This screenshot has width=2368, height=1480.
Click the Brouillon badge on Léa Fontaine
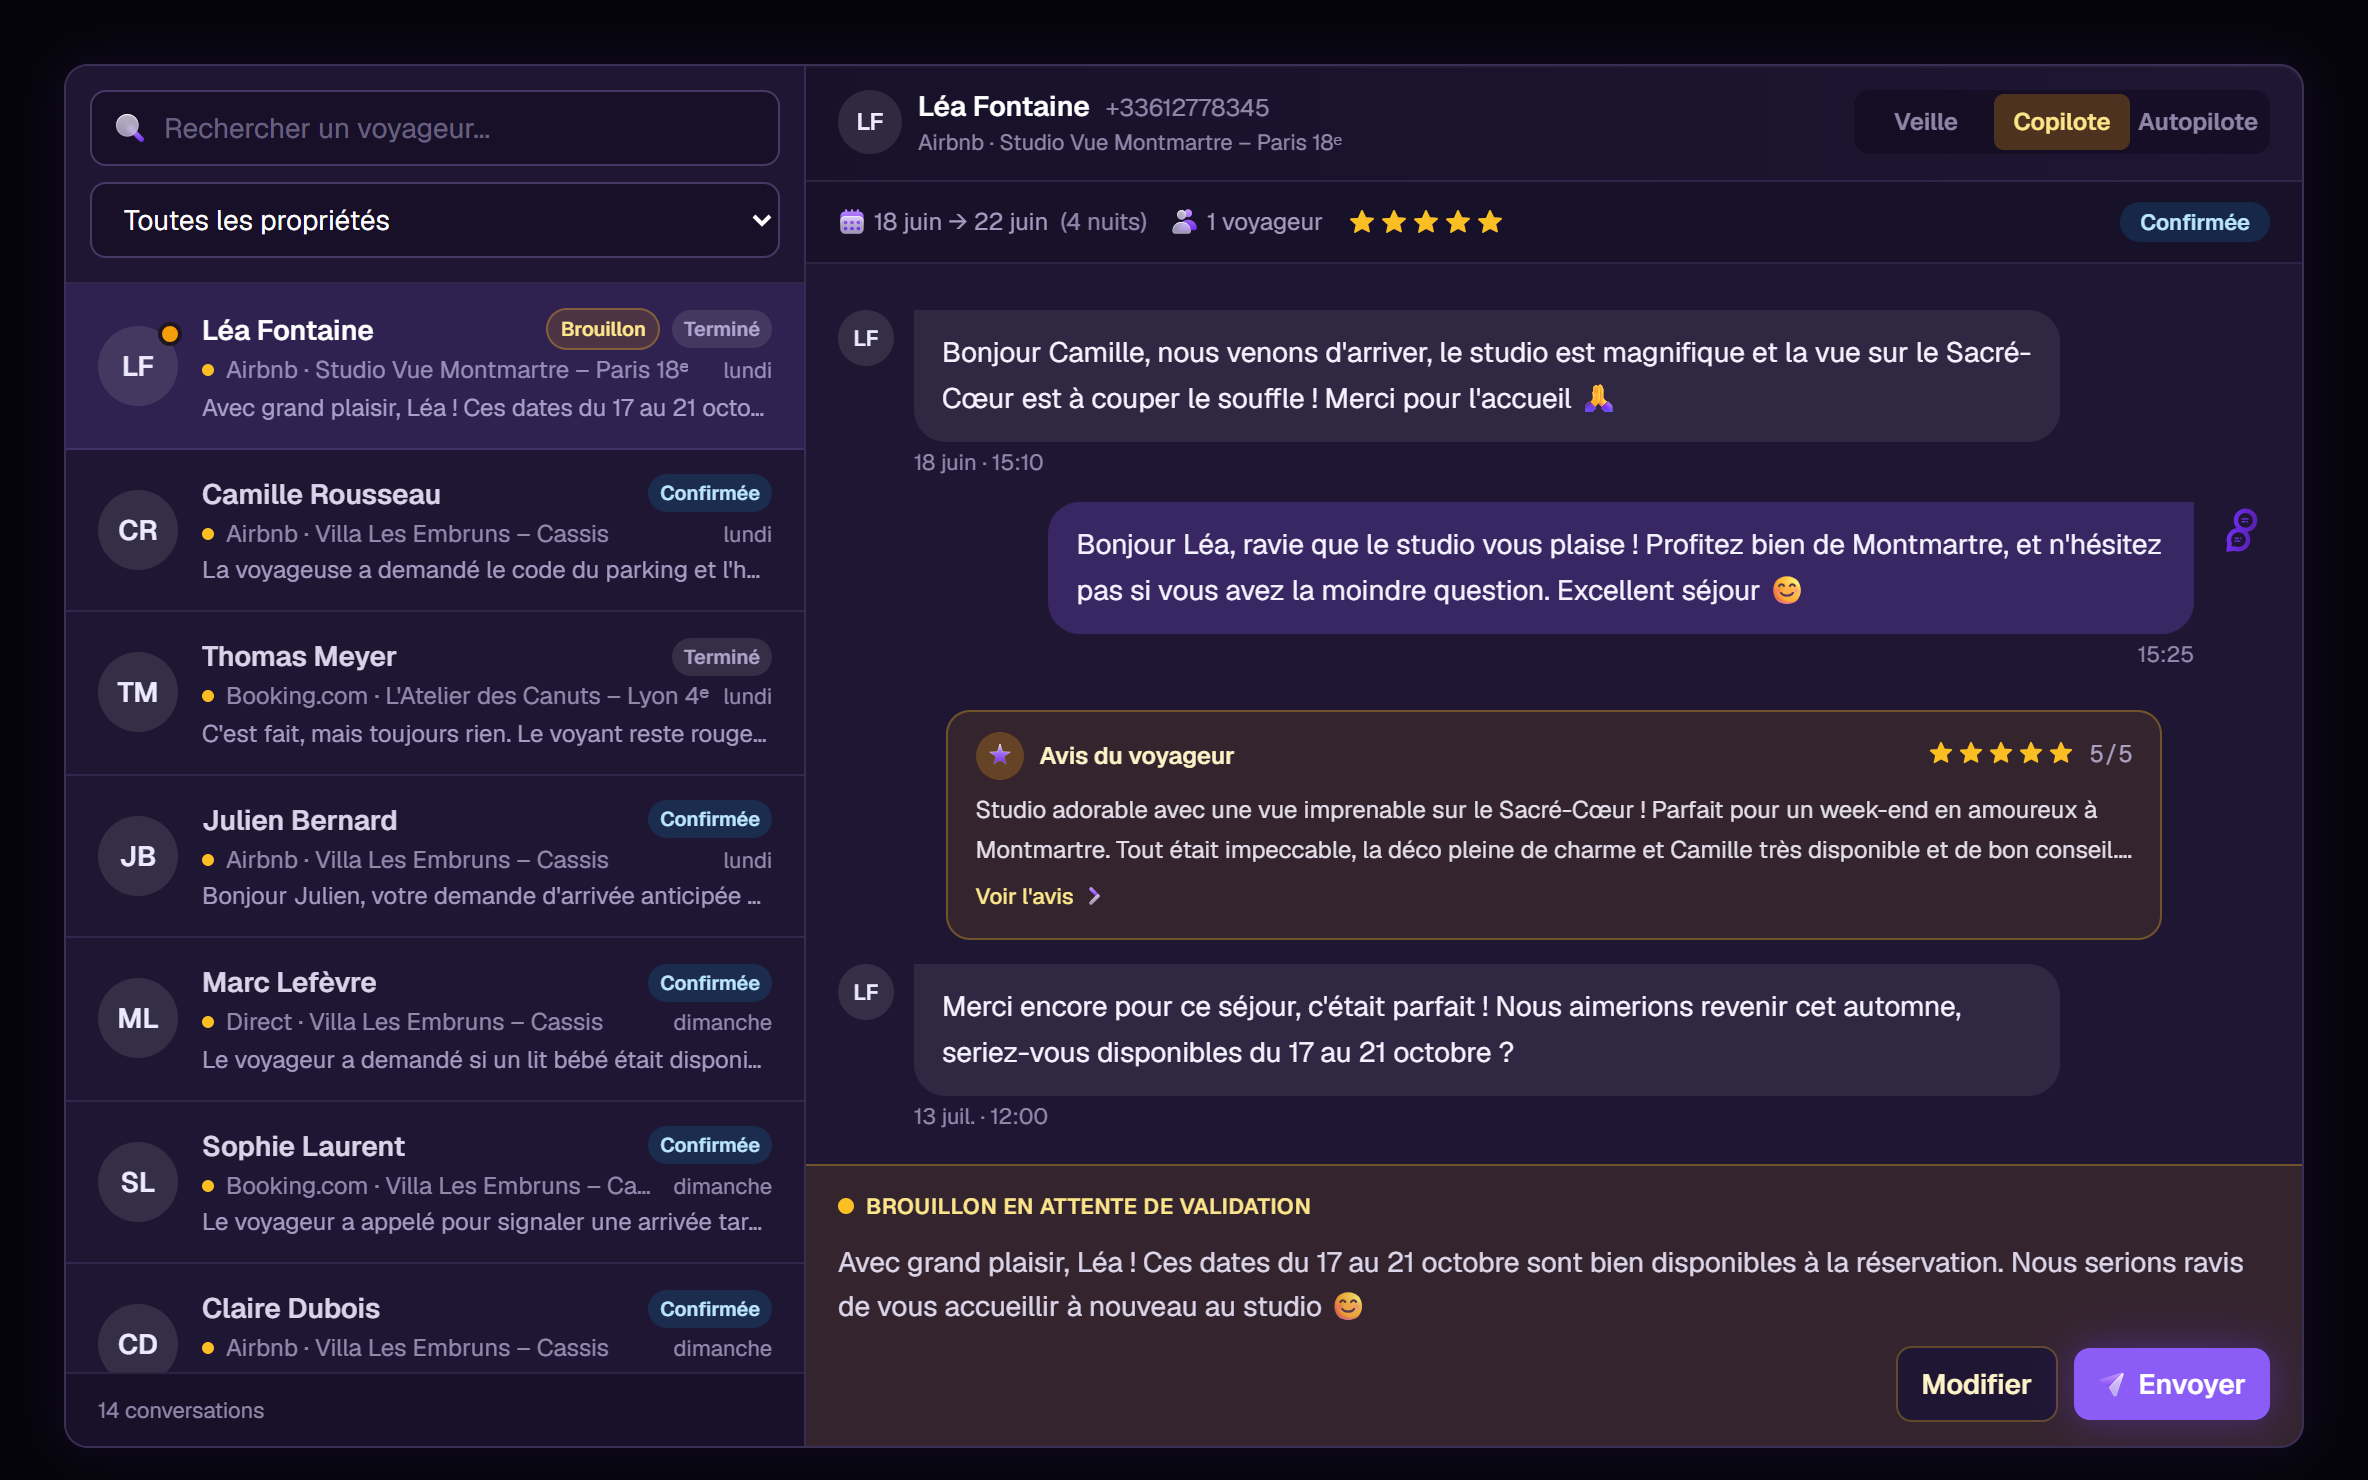point(603,329)
